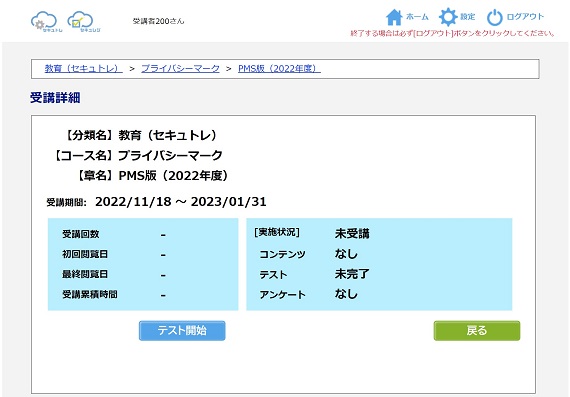Viewport: 570px width, 397px height.
Task: Click the Home house icon
Action: tap(394, 17)
